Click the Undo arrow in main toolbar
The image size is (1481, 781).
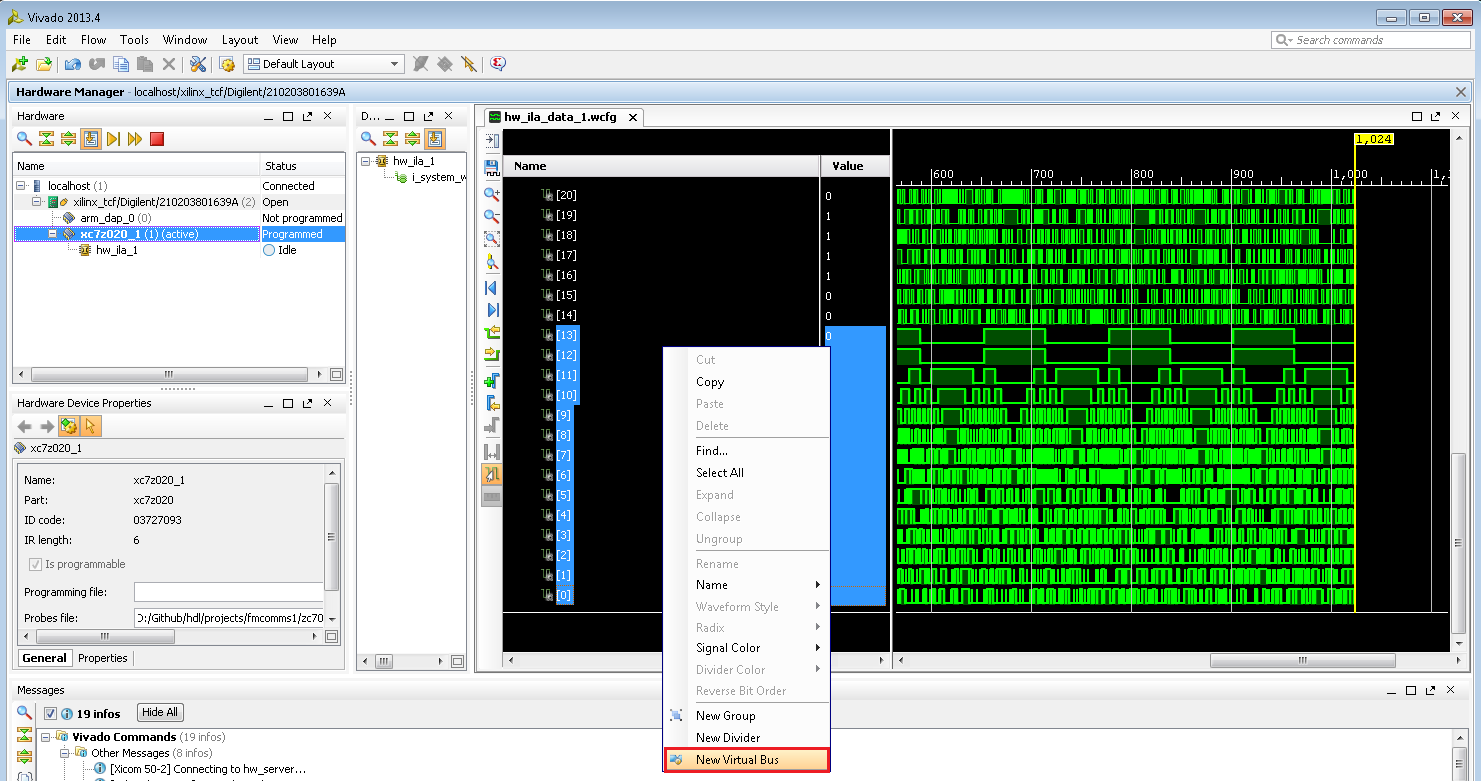point(73,64)
